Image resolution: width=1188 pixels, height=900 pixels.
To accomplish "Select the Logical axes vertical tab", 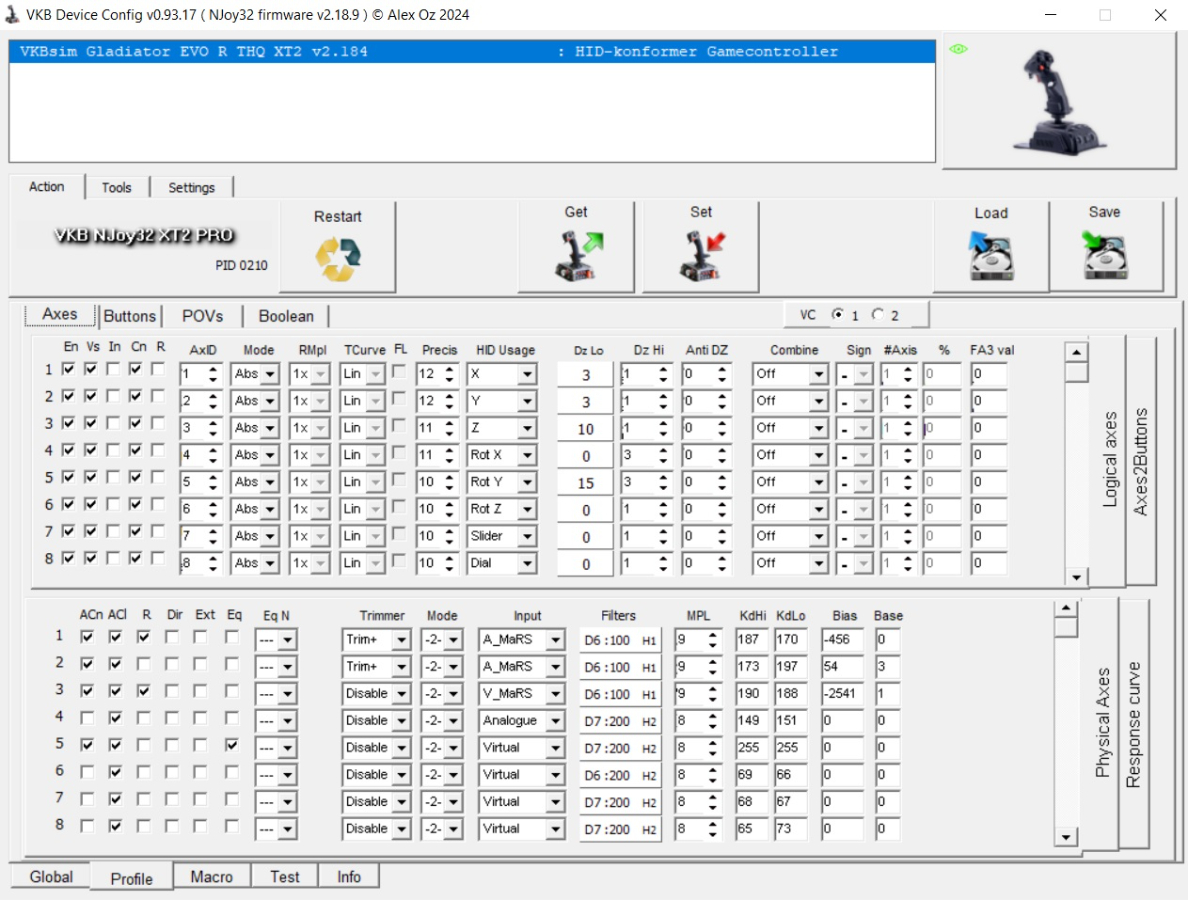I will [x=1110, y=460].
